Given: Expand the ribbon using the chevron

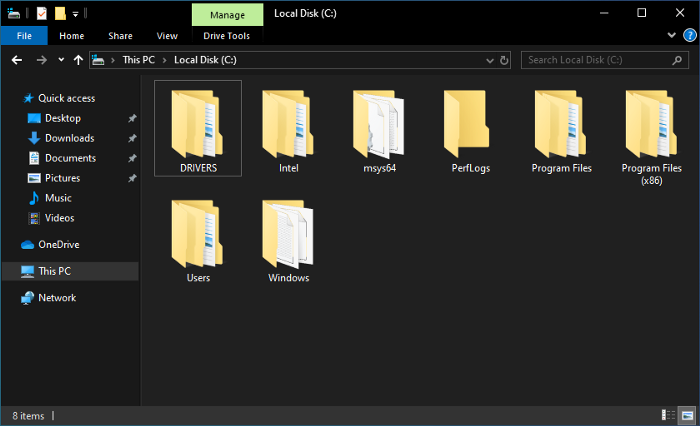Looking at the screenshot, I should [x=673, y=35].
